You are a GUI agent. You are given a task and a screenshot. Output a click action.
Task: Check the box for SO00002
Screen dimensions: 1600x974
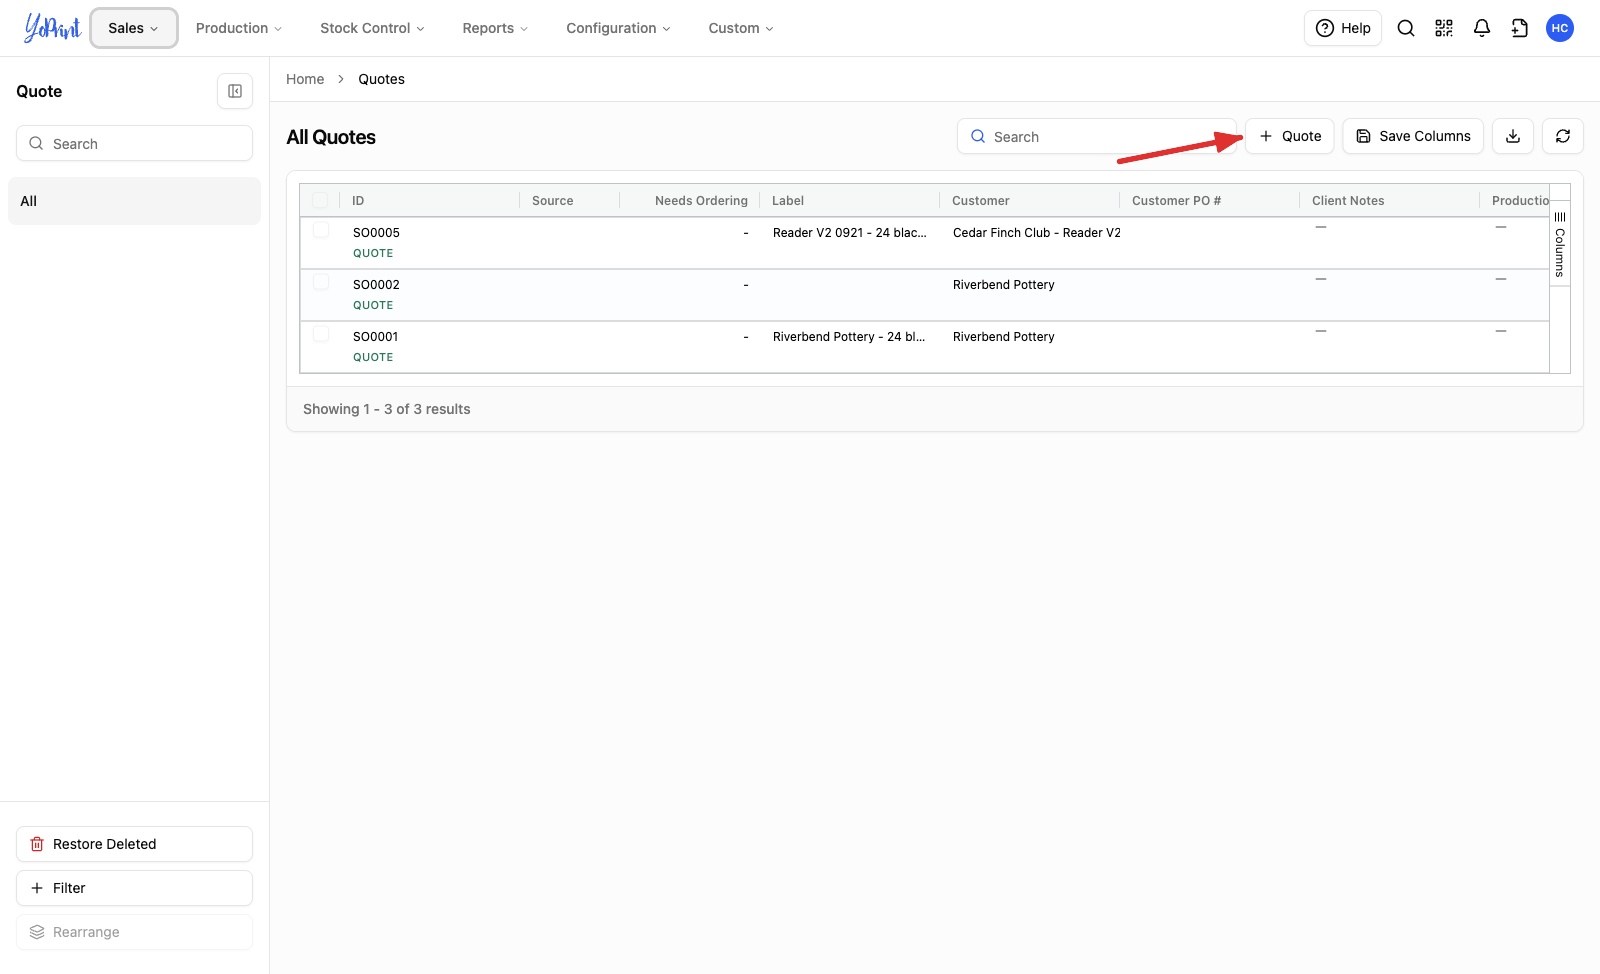[x=321, y=282]
